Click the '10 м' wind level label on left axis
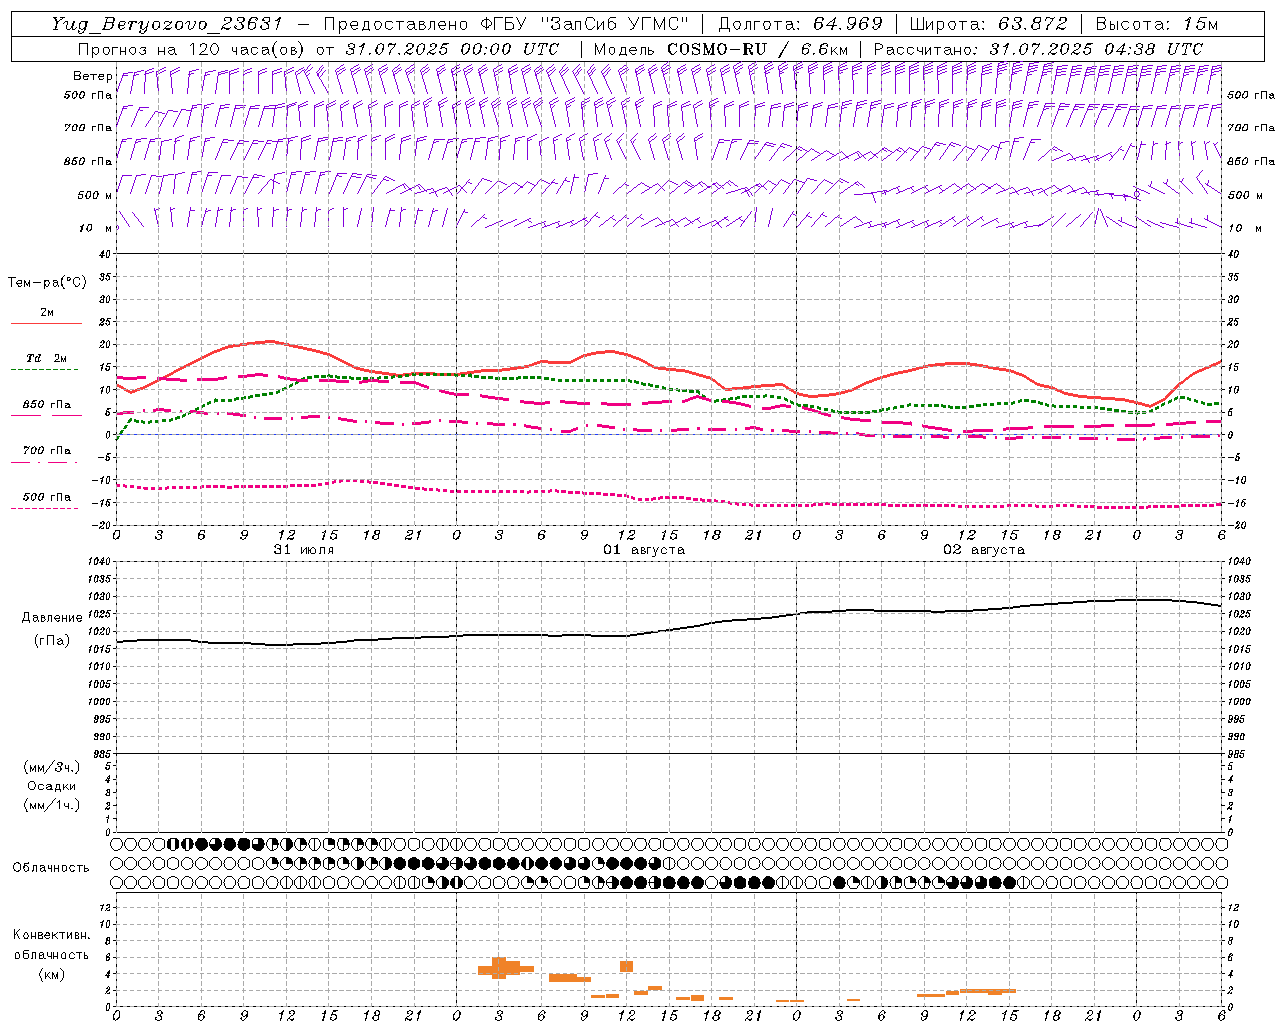Viewport: 1280px width, 1024px height. coord(95,228)
